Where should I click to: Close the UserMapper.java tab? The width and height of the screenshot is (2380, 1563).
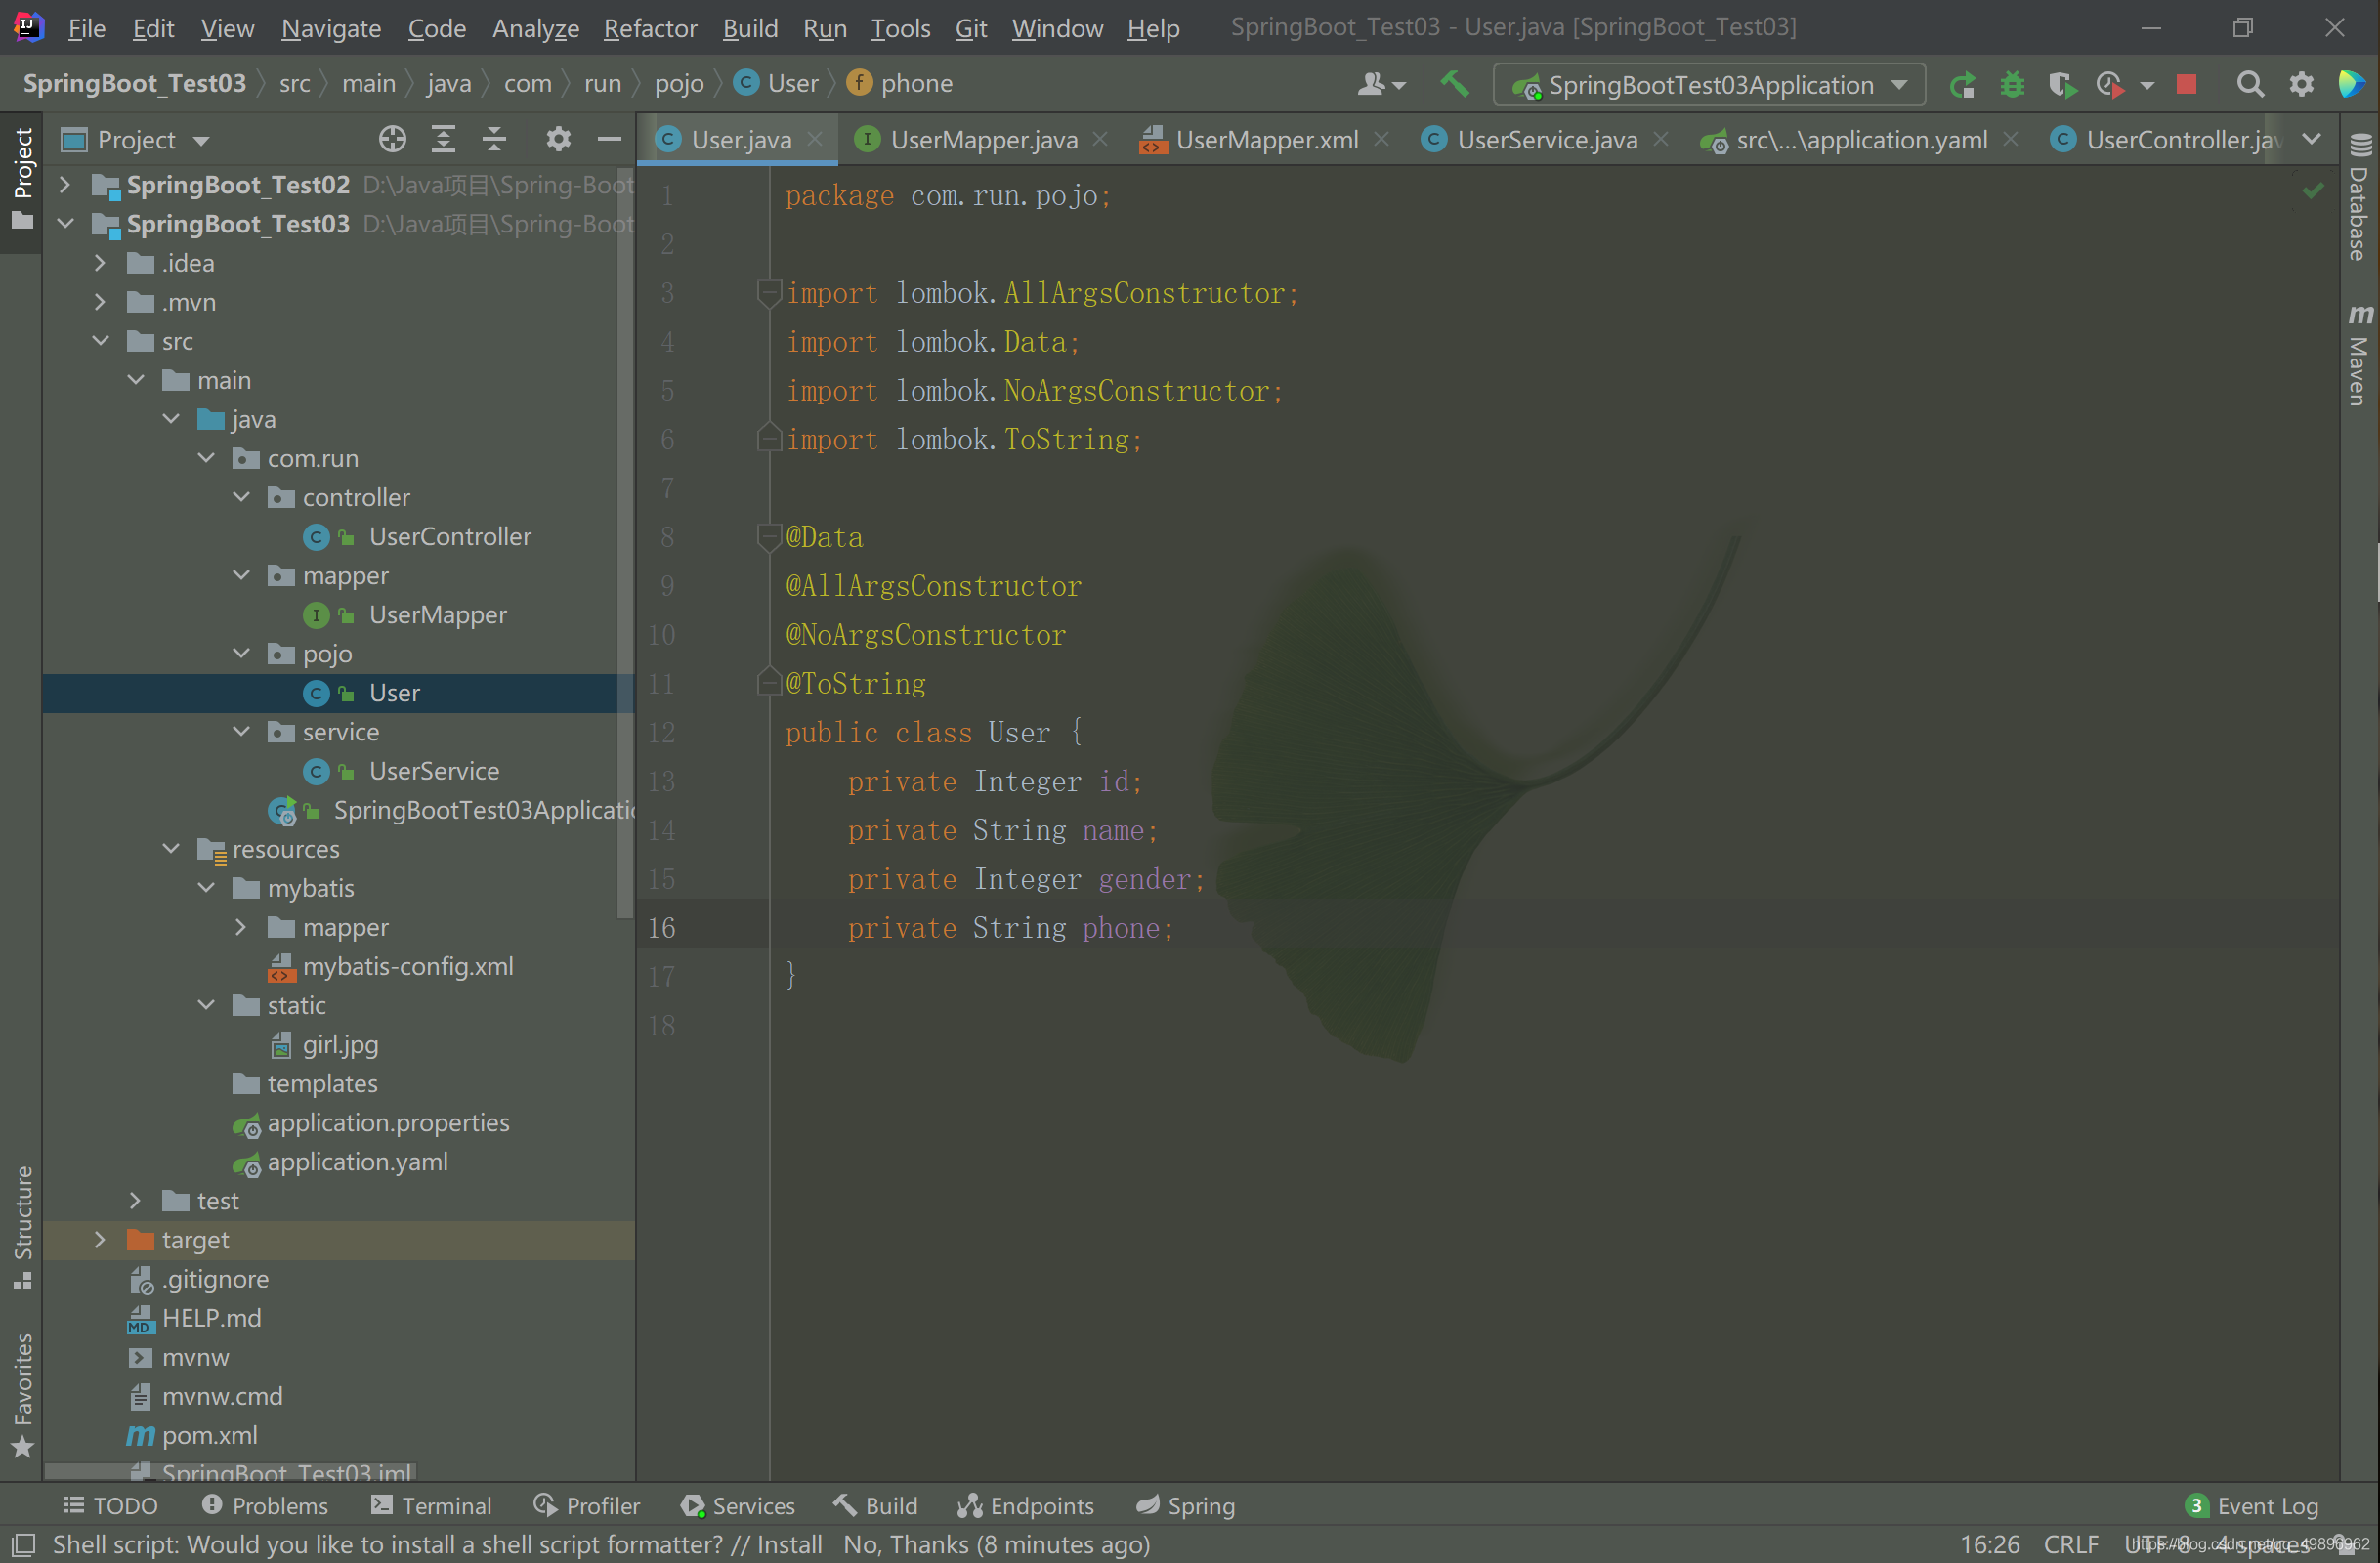[x=1100, y=140]
